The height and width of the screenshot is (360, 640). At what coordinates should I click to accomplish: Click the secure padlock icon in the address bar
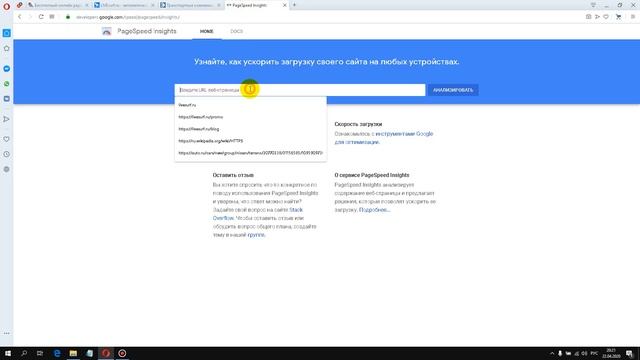click(x=68, y=17)
